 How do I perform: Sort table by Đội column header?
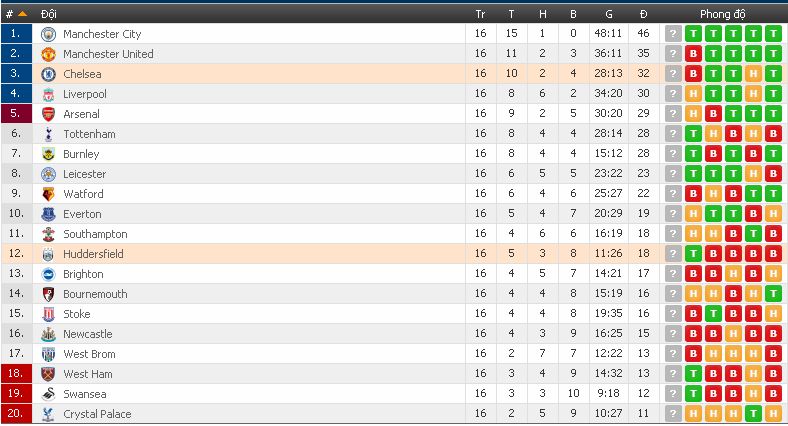[x=49, y=14]
